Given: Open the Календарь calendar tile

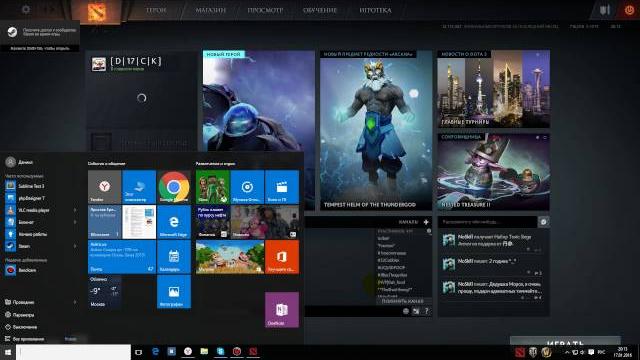Looking at the screenshot, I should [x=174, y=257].
